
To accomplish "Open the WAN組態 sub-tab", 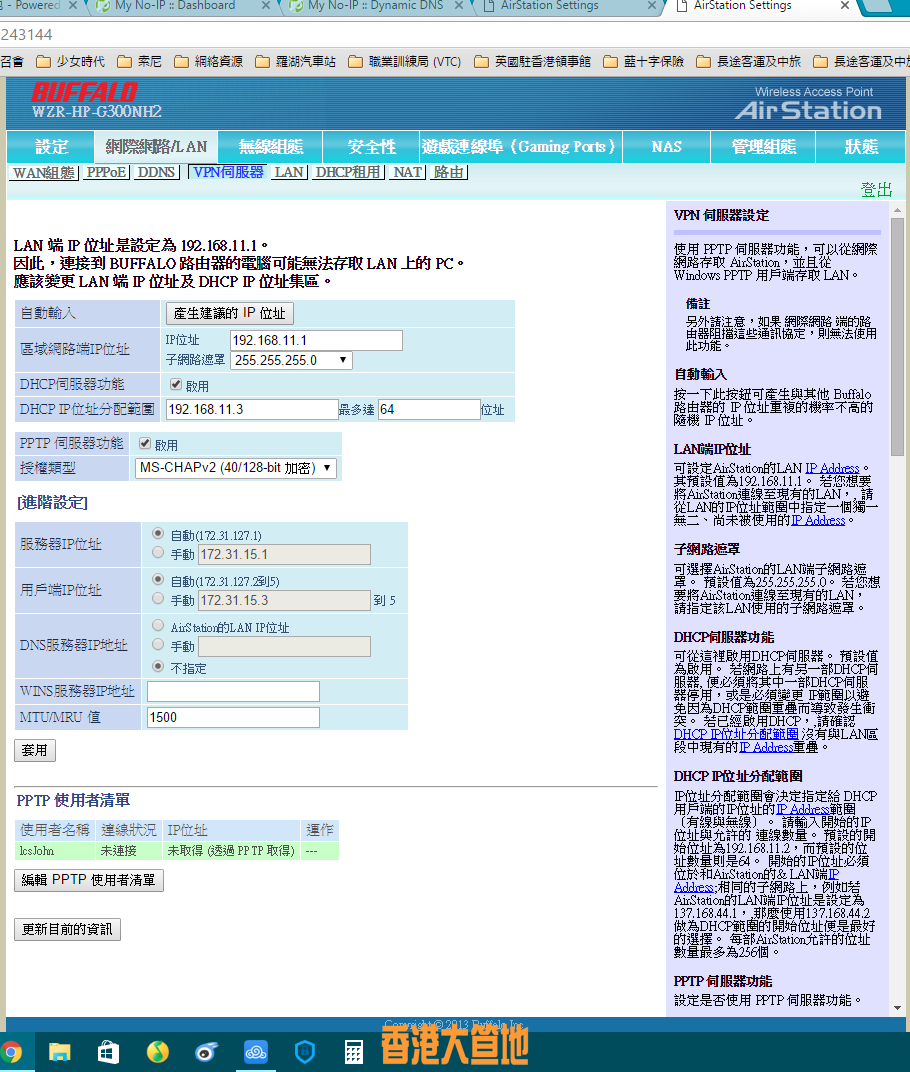I will pos(44,172).
